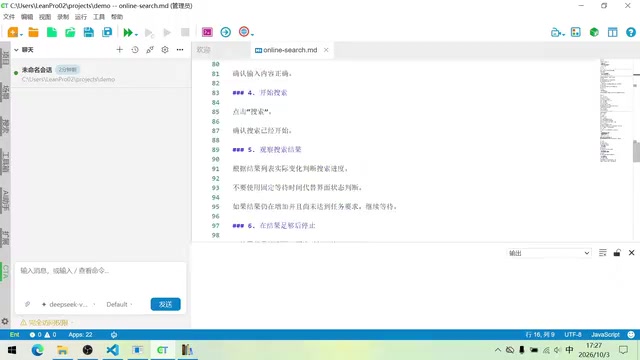Open the Default mode dropdown
640x360 pixels.
point(119,304)
